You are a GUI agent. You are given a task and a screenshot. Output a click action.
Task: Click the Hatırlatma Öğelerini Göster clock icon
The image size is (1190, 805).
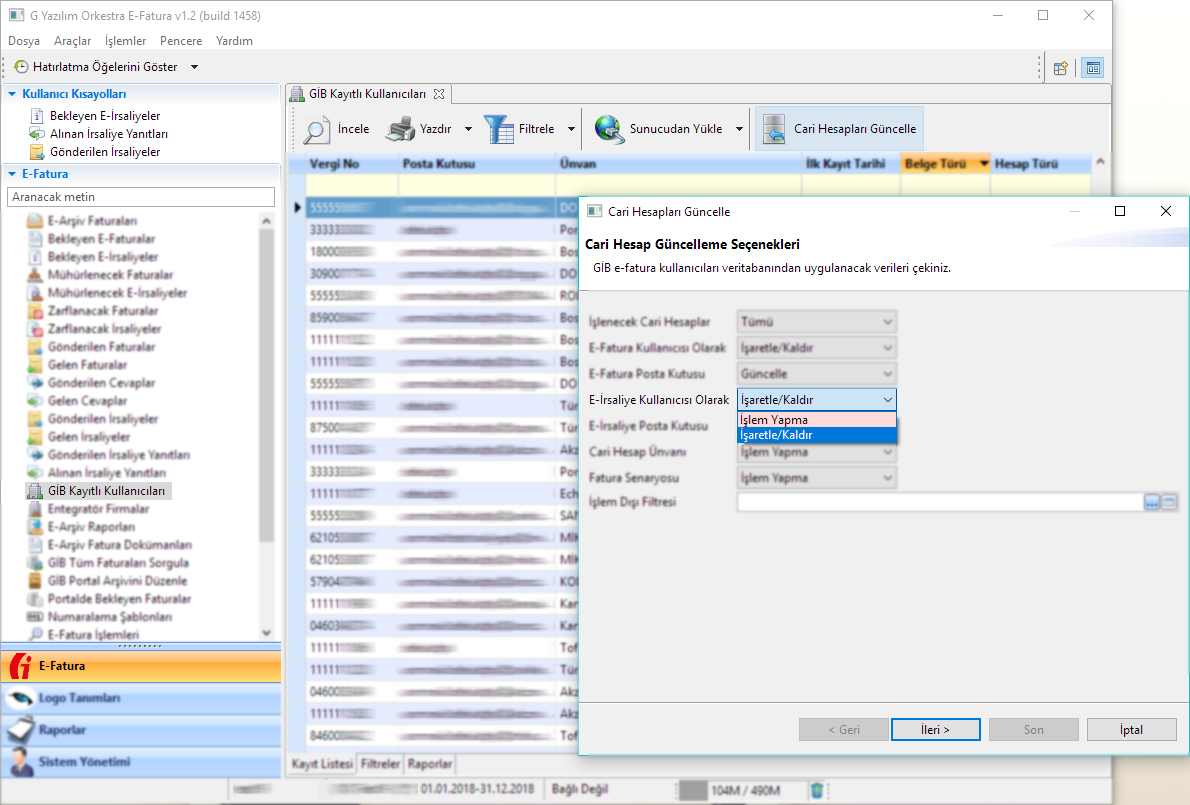pos(21,67)
